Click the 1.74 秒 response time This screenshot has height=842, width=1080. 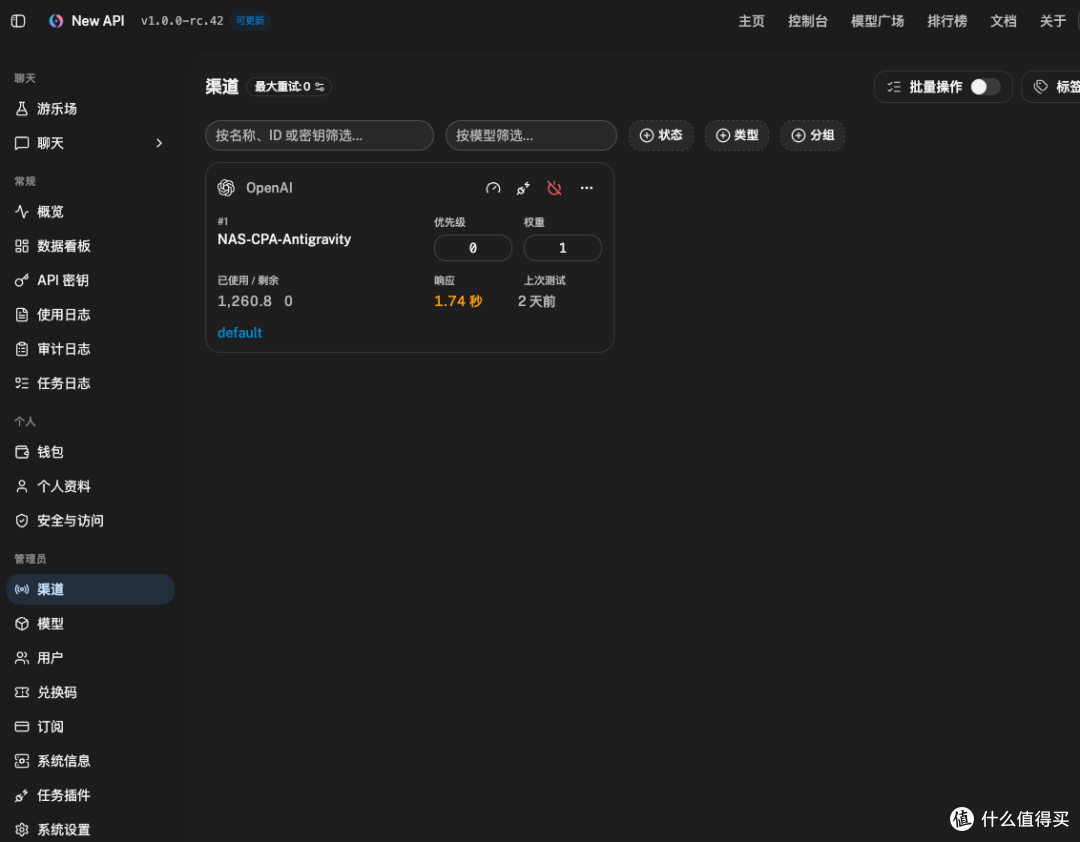click(458, 301)
